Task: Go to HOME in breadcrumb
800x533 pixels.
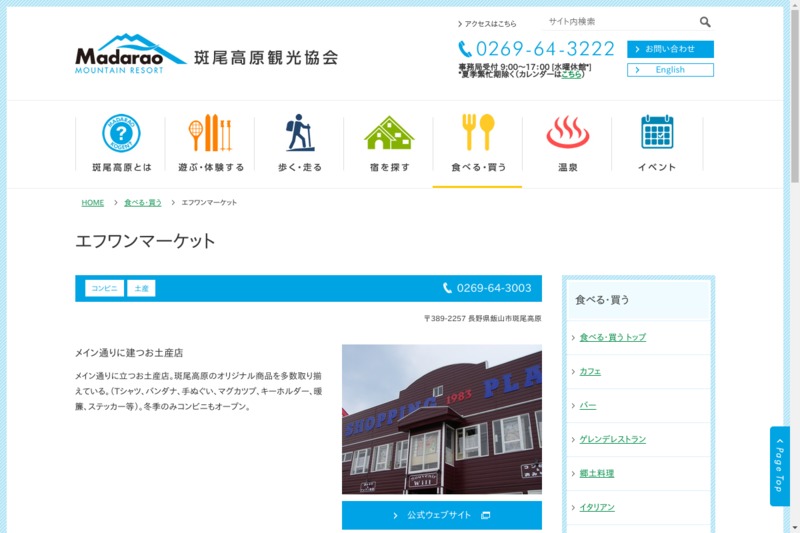Action: point(93,203)
